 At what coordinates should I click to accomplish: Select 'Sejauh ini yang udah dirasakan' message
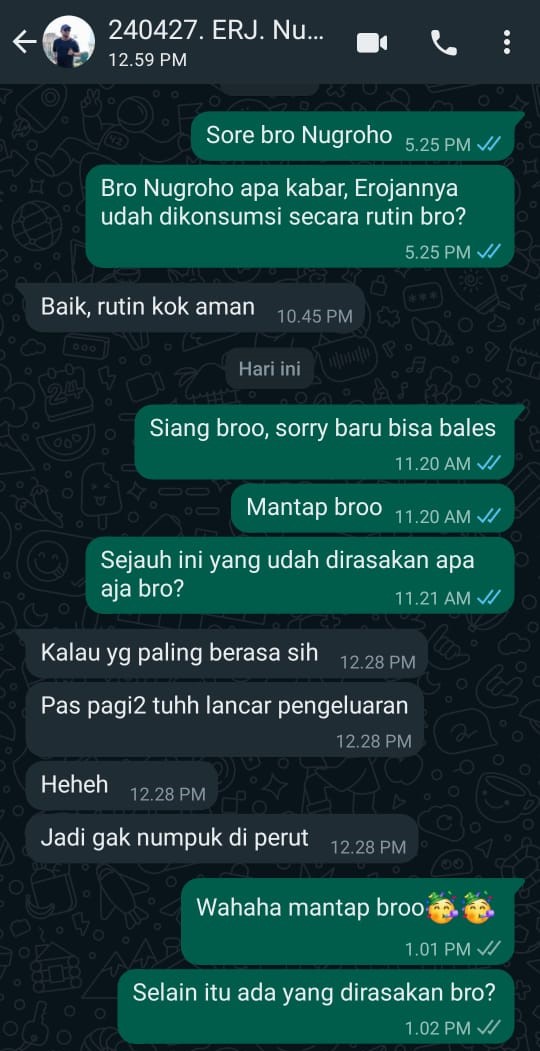[299, 575]
